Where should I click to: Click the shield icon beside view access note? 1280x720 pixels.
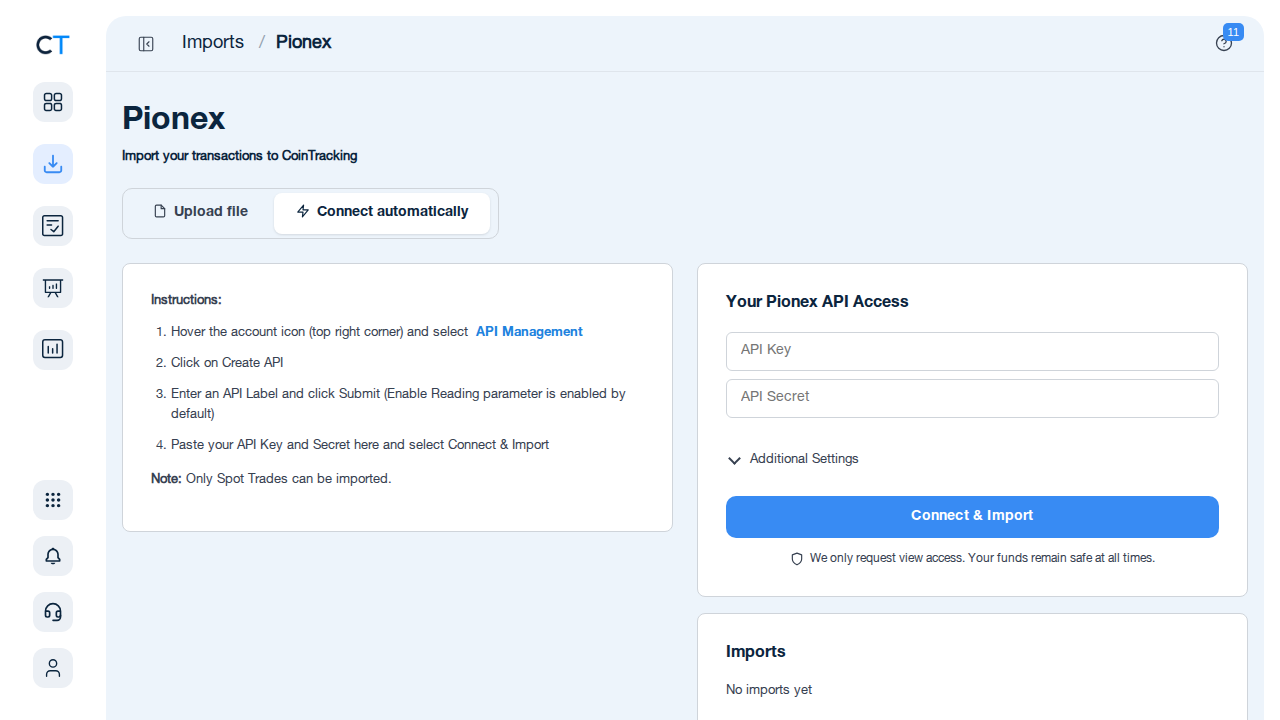tap(797, 559)
